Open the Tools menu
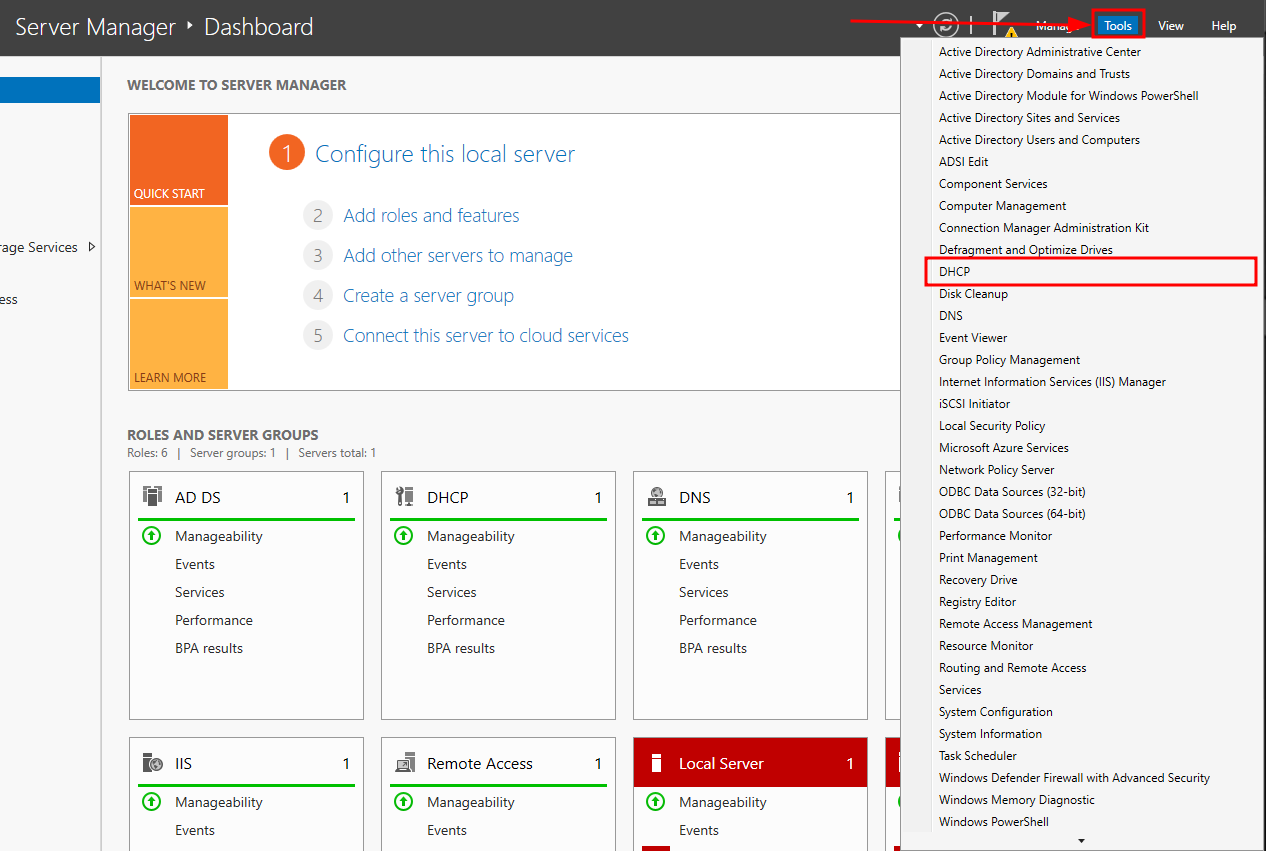Viewport: 1266px width, 851px height. (x=1118, y=26)
